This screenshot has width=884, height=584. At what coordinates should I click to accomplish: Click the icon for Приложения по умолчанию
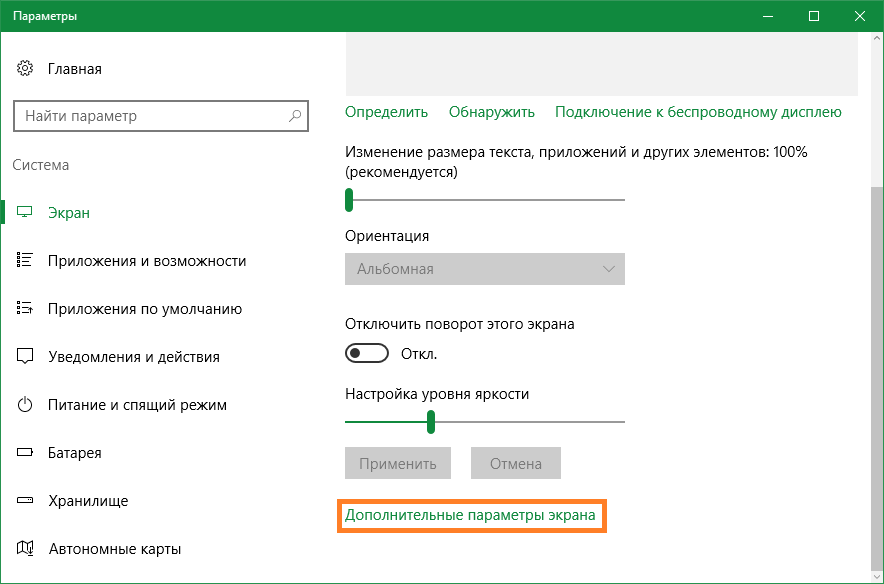[x=26, y=309]
